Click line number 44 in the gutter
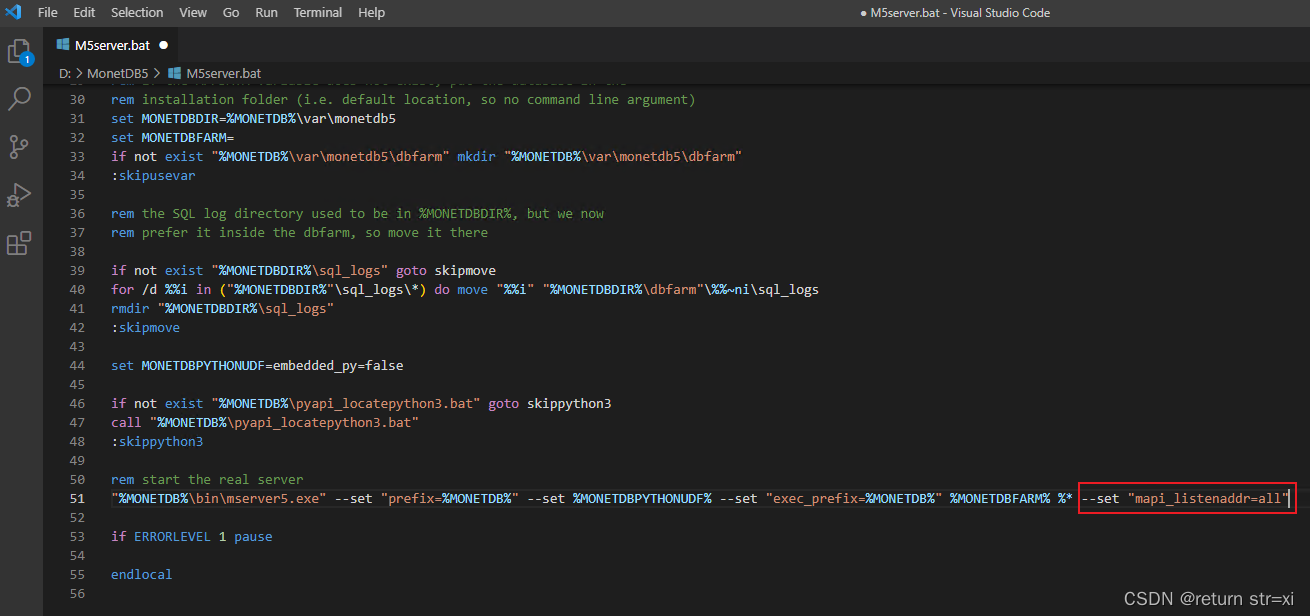Screen dimensions: 1310x616 78,365
